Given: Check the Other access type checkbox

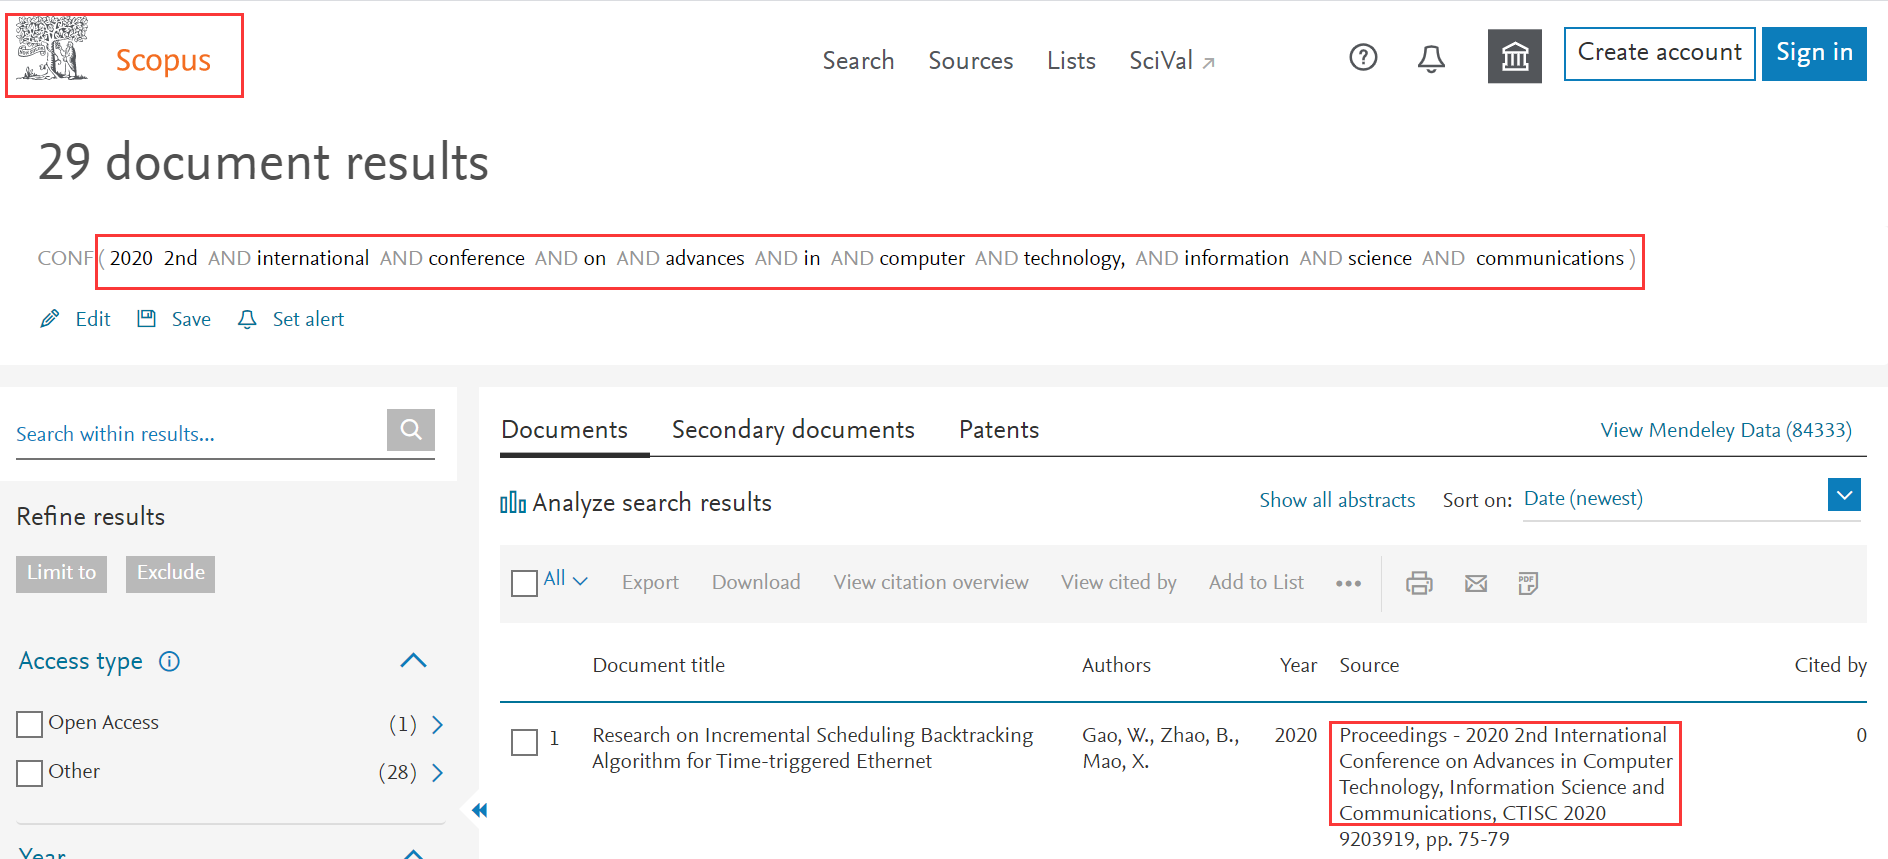Looking at the screenshot, I should (30, 773).
